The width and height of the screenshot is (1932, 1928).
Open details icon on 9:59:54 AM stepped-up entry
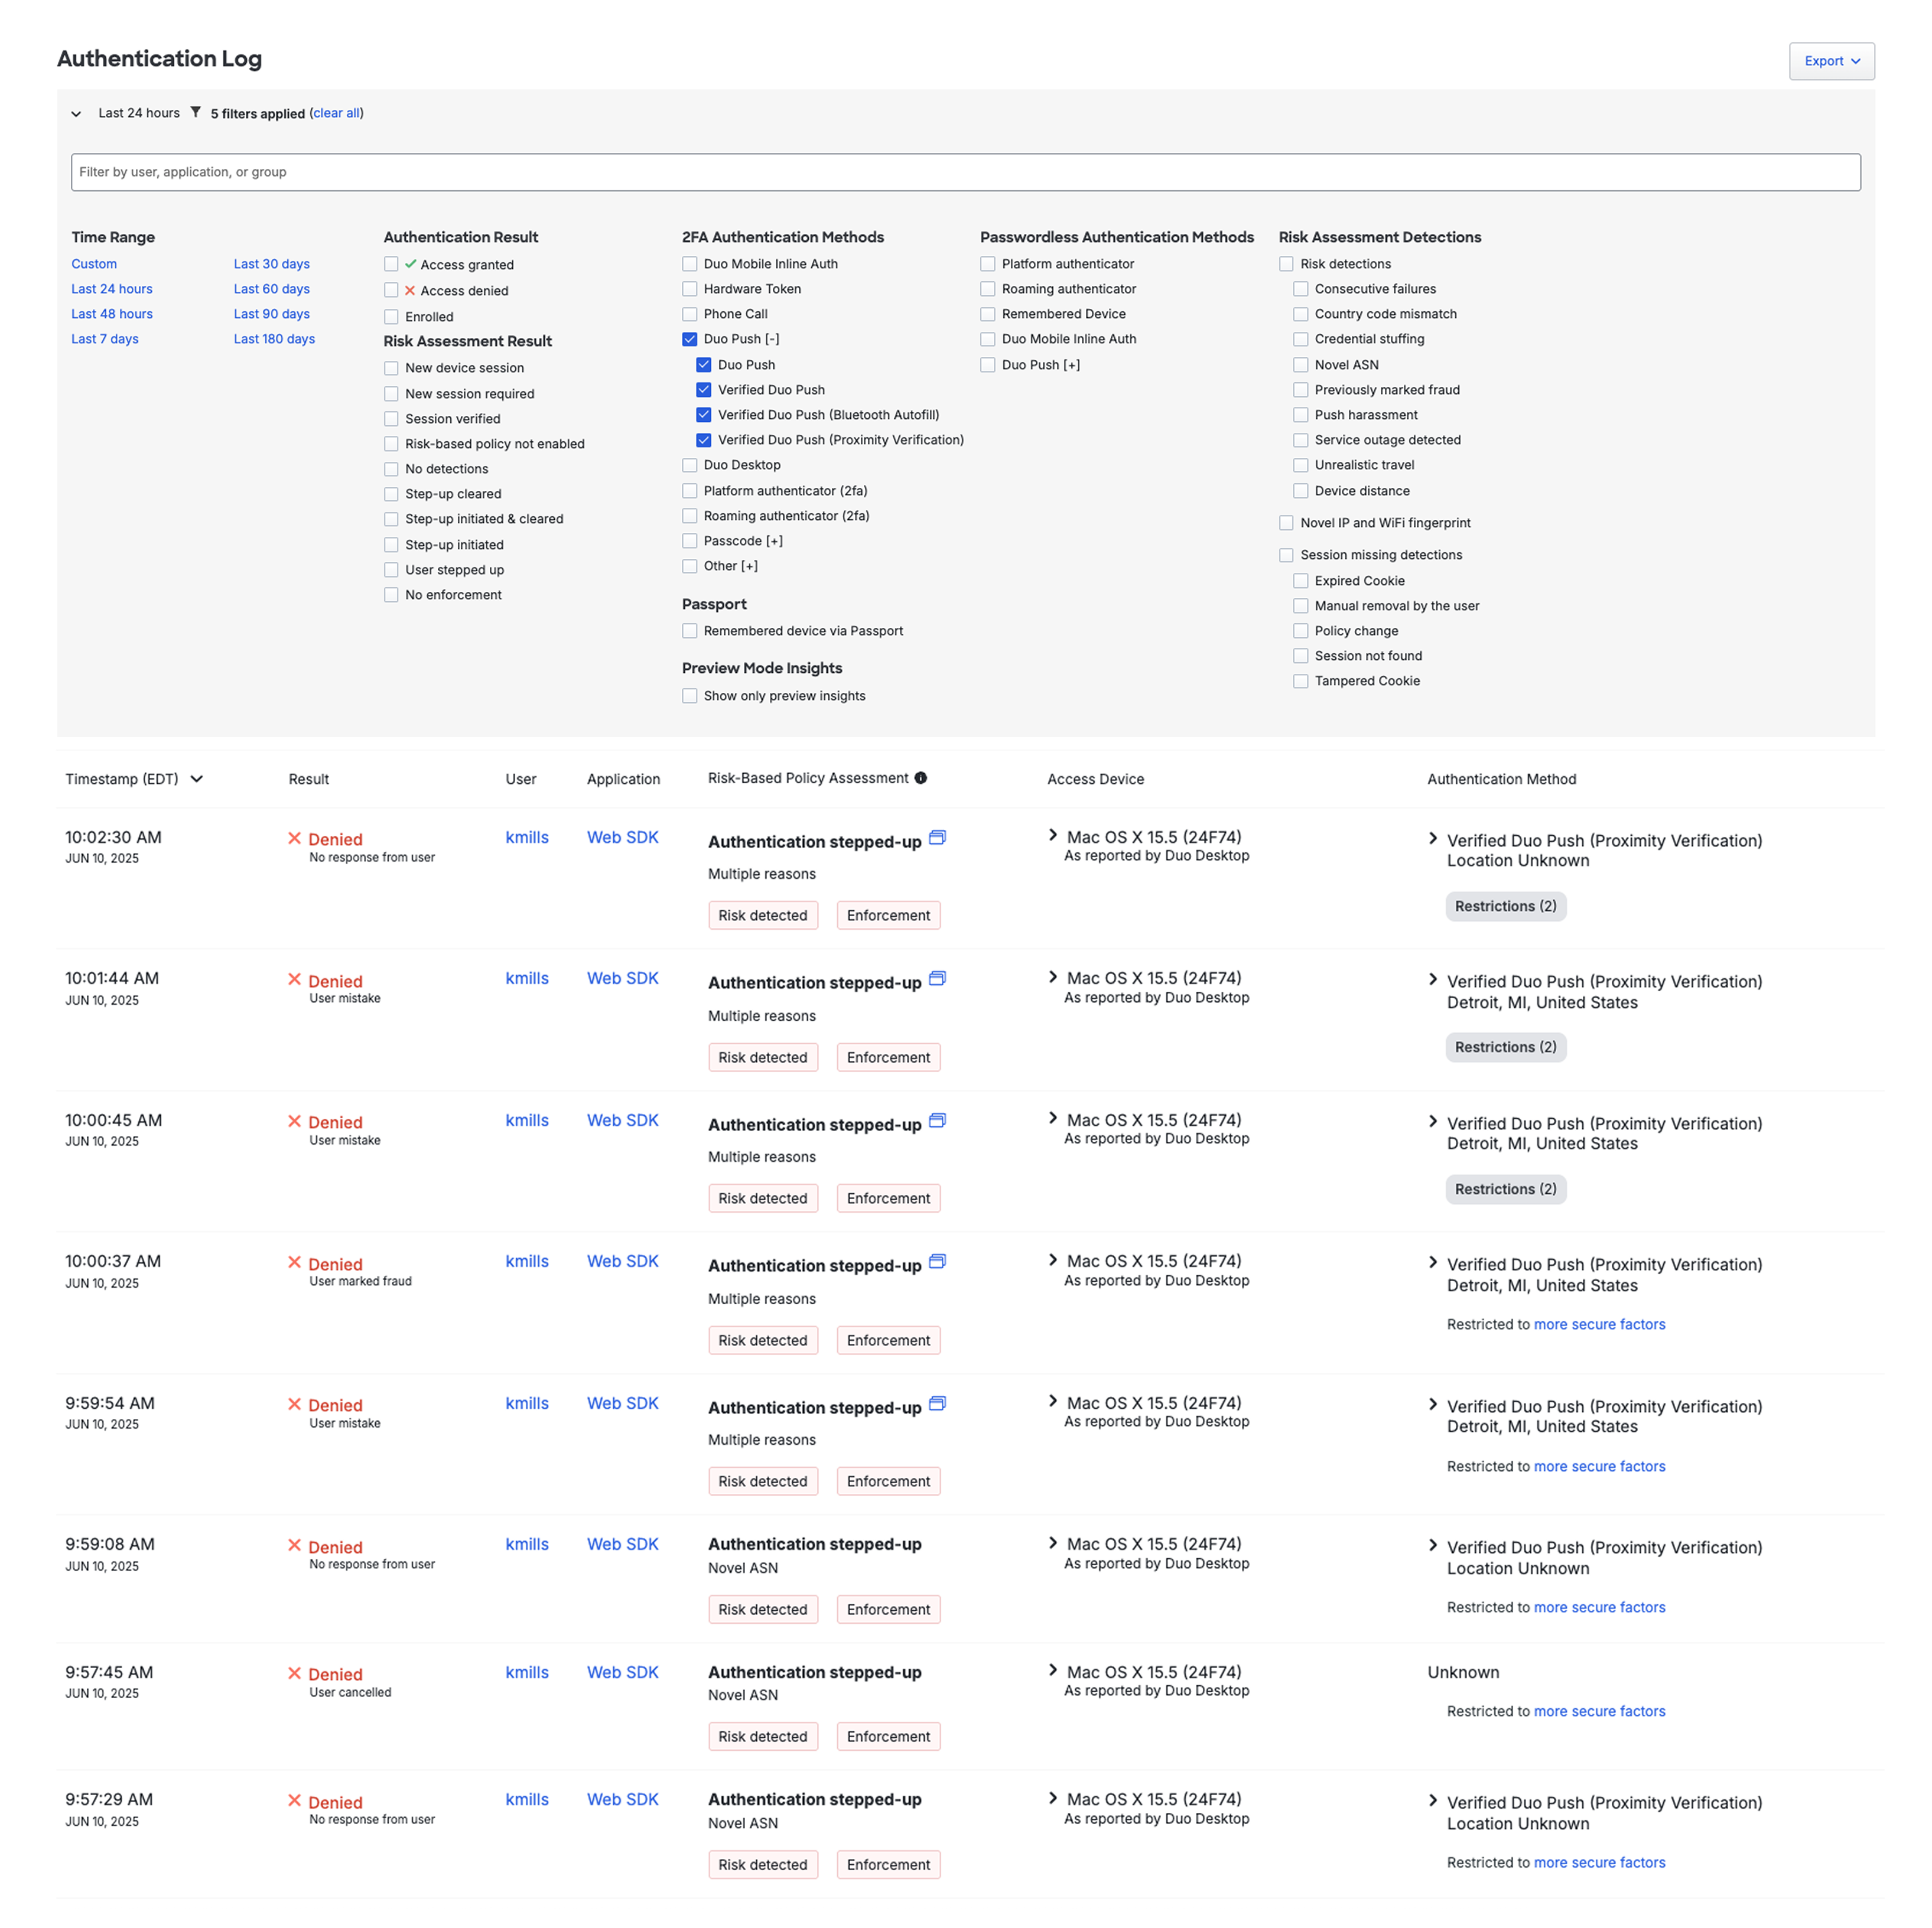pyautogui.click(x=937, y=1404)
